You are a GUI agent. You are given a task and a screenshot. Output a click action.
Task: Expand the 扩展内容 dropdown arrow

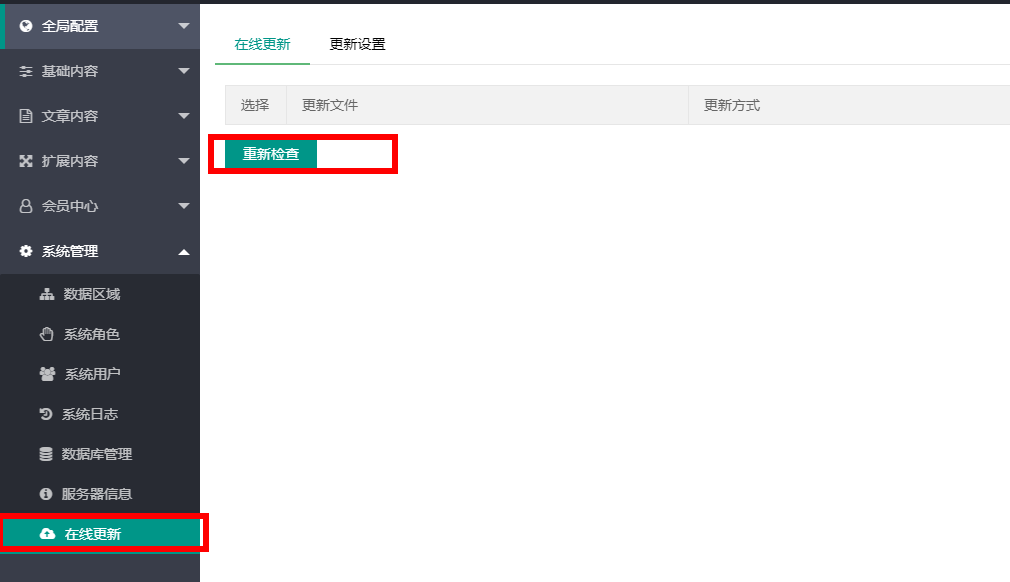184,161
